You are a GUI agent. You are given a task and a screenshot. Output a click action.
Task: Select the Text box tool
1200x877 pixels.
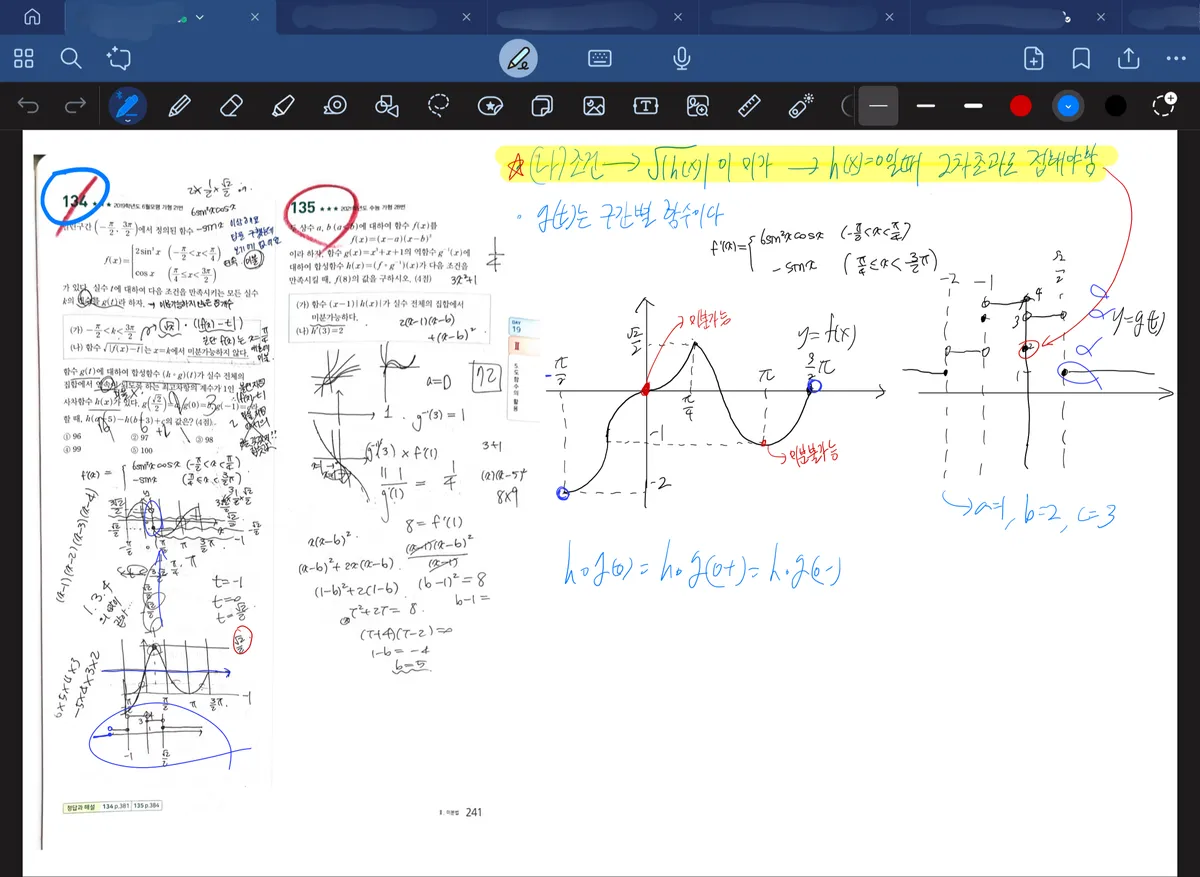pyautogui.click(x=646, y=105)
